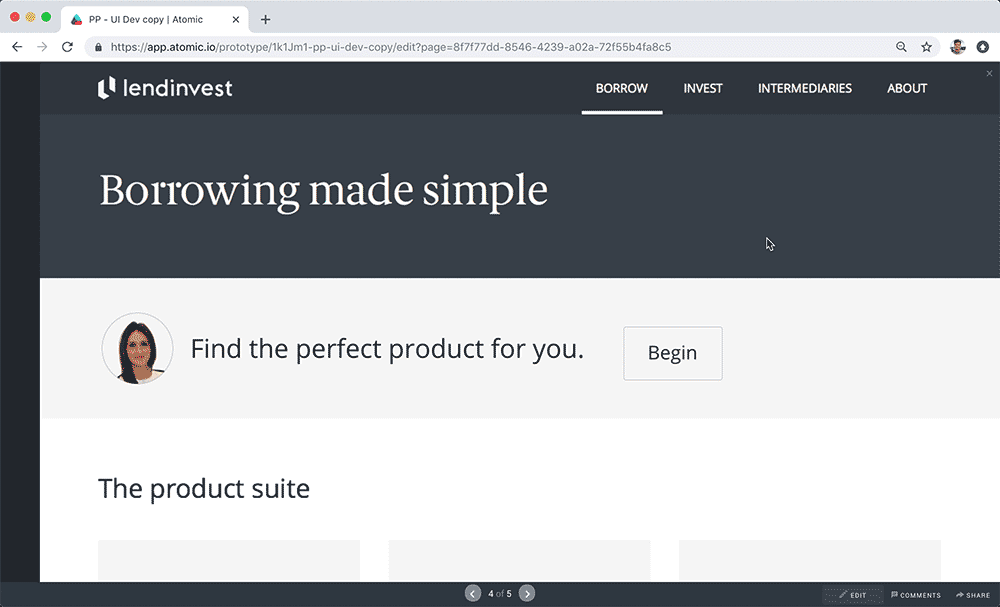Click the macOS green fullscreen button
1000x607 pixels.
[x=46, y=17]
